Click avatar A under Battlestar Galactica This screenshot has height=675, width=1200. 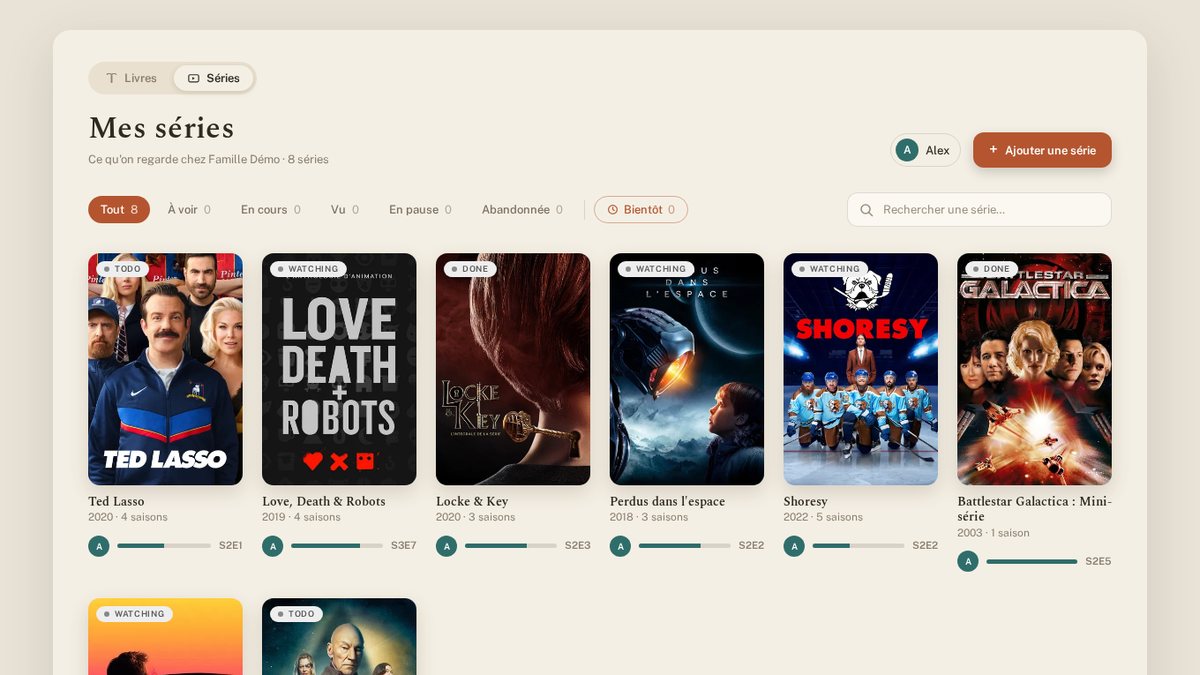tap(968, 562)
